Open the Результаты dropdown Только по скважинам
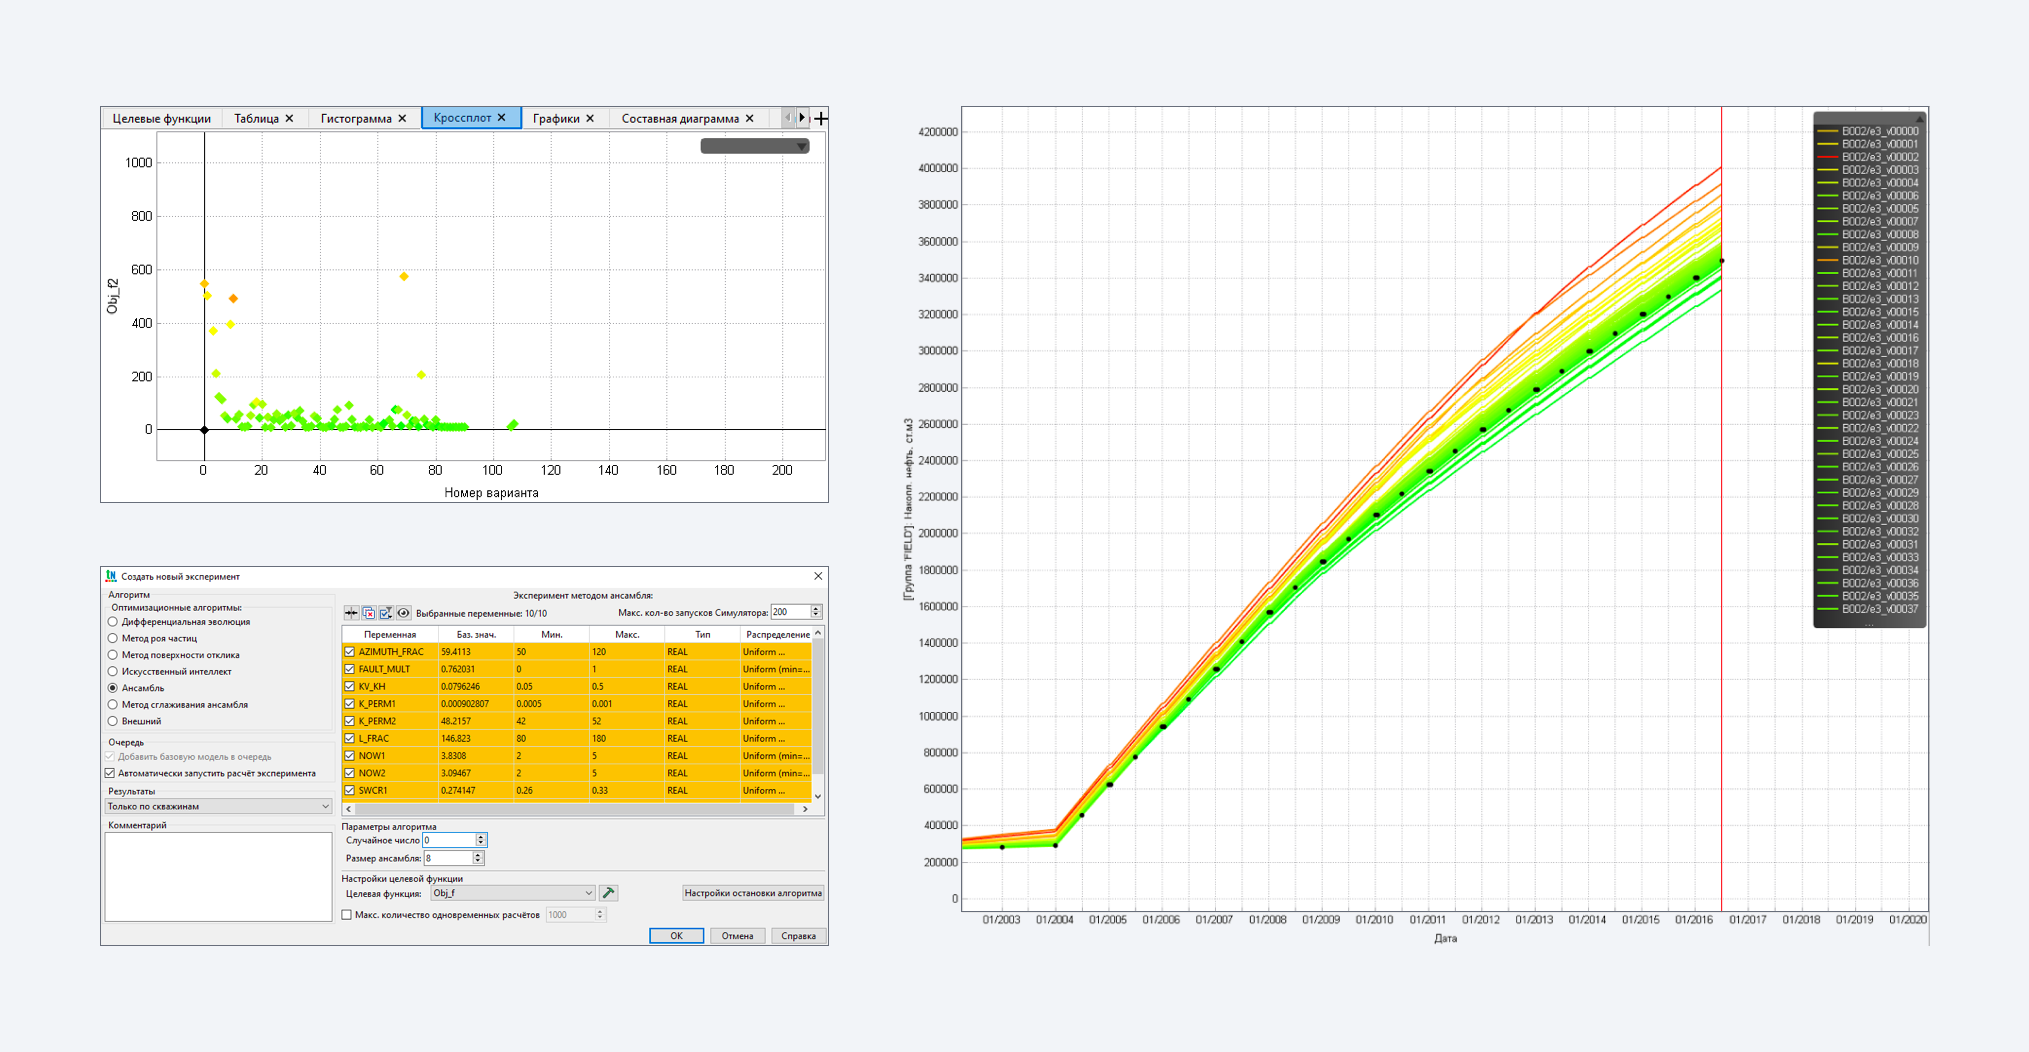The height and width of the screenshot is (1052, 2029). click(x=218, y=806)
